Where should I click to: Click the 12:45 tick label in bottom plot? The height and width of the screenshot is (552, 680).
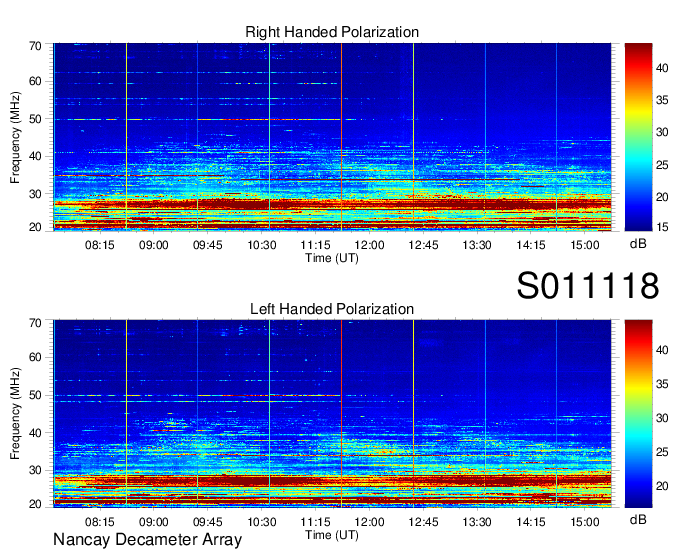click(423, 522)
